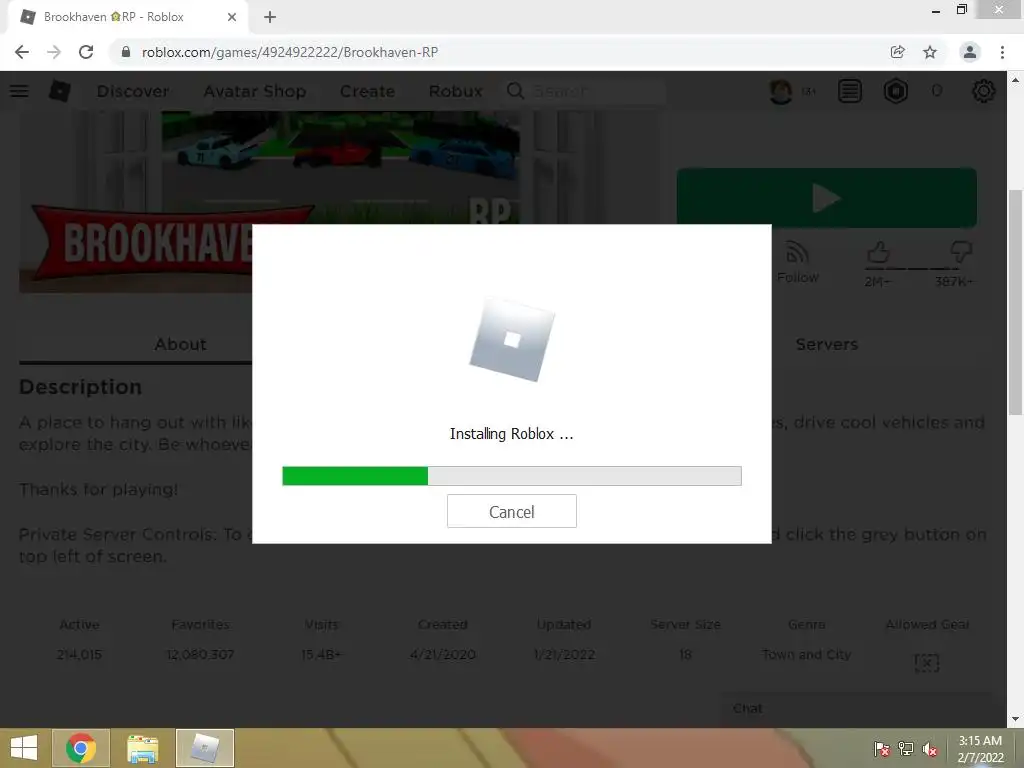This screenshot has height=768, width=1024.
Task: Click the Robux hexagon icon
Action: point(896,91)
